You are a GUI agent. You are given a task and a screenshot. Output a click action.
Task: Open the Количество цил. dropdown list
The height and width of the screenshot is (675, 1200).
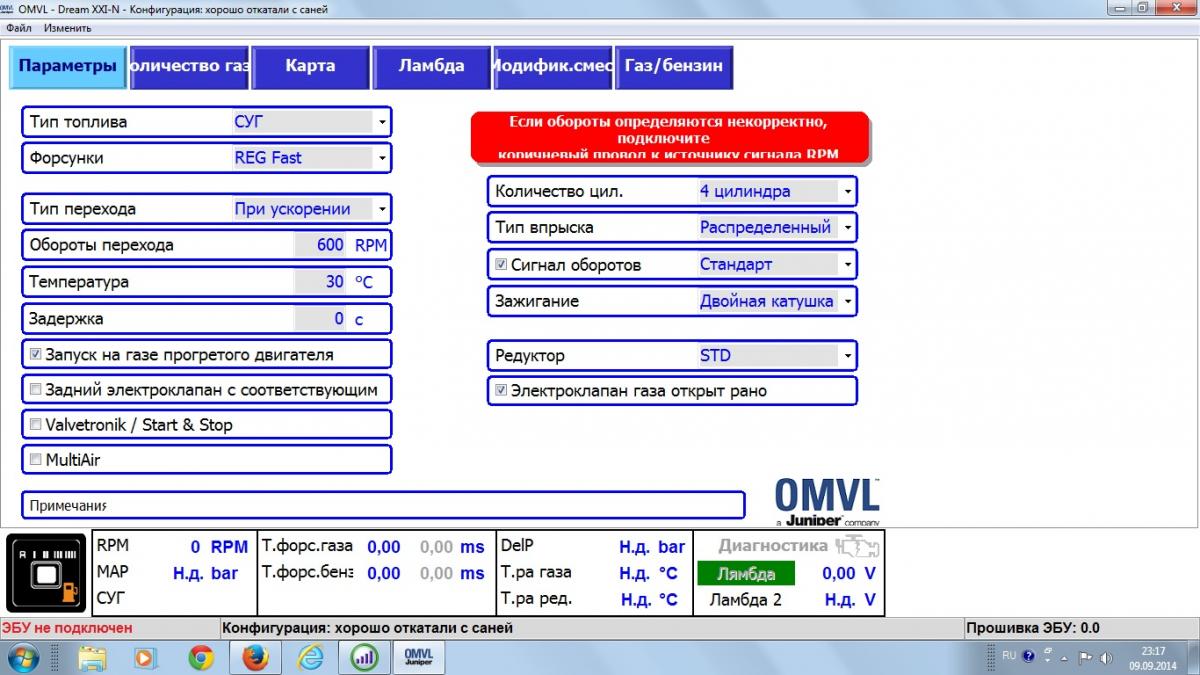[847, 191]
